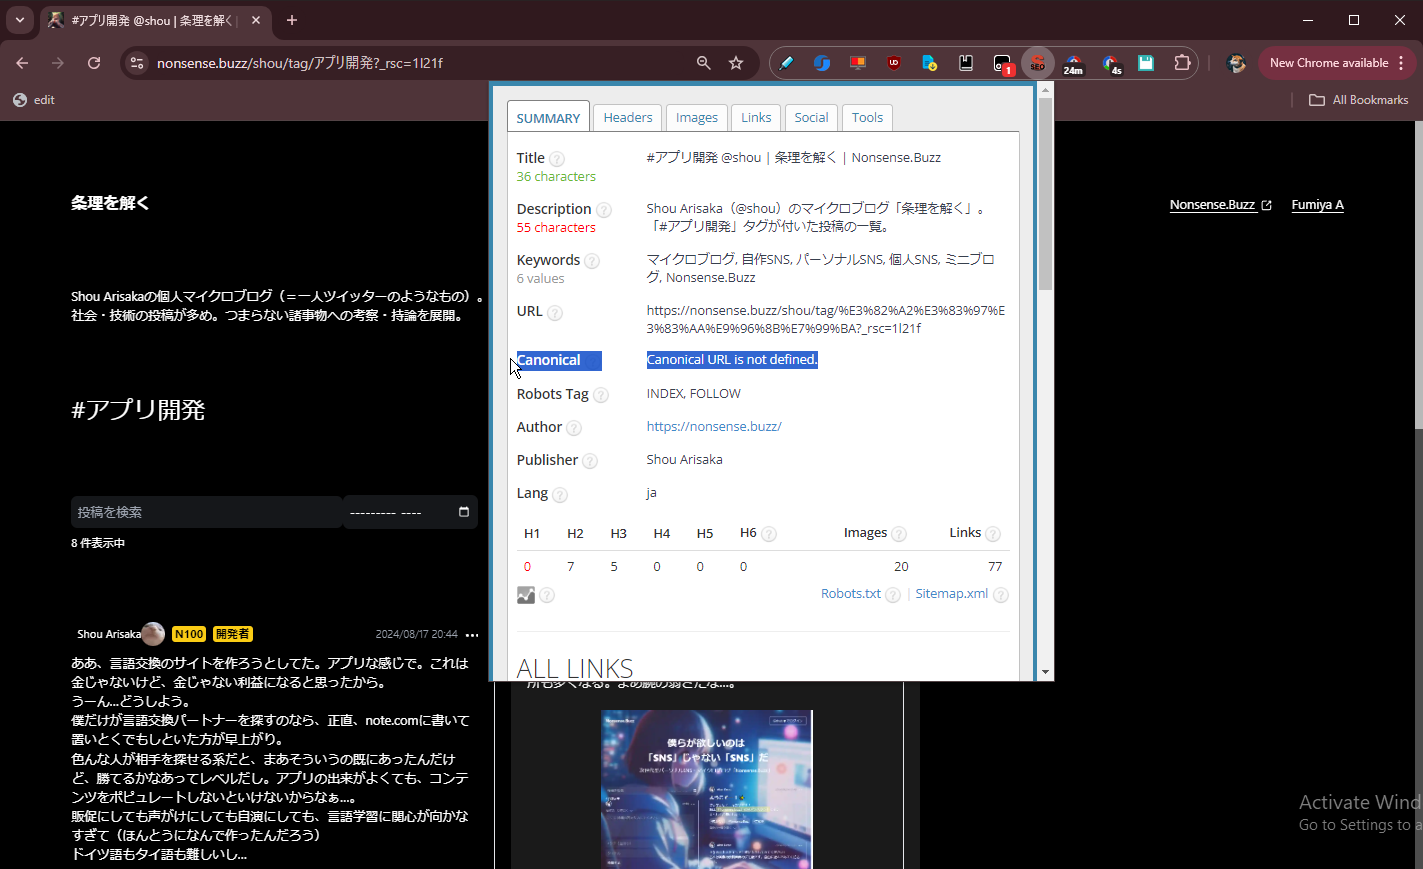Viewport: 1423px width, 869px height.
Task: Open the tab search chevron in title bar
Action: tap(19, 19)
